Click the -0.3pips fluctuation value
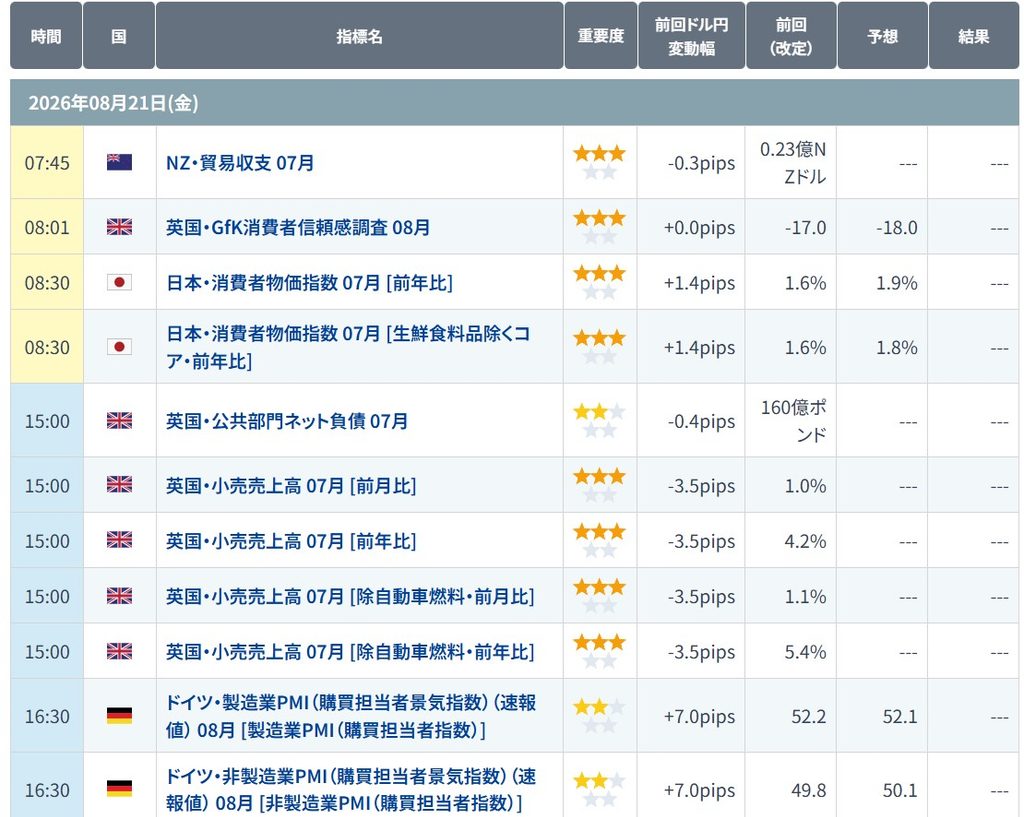This screenshot has width=1024, height=817. 701,163
